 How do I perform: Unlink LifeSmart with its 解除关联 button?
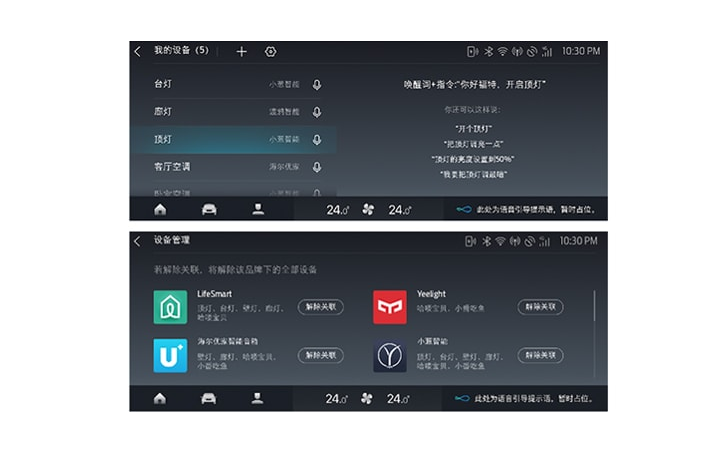point(321,307)
